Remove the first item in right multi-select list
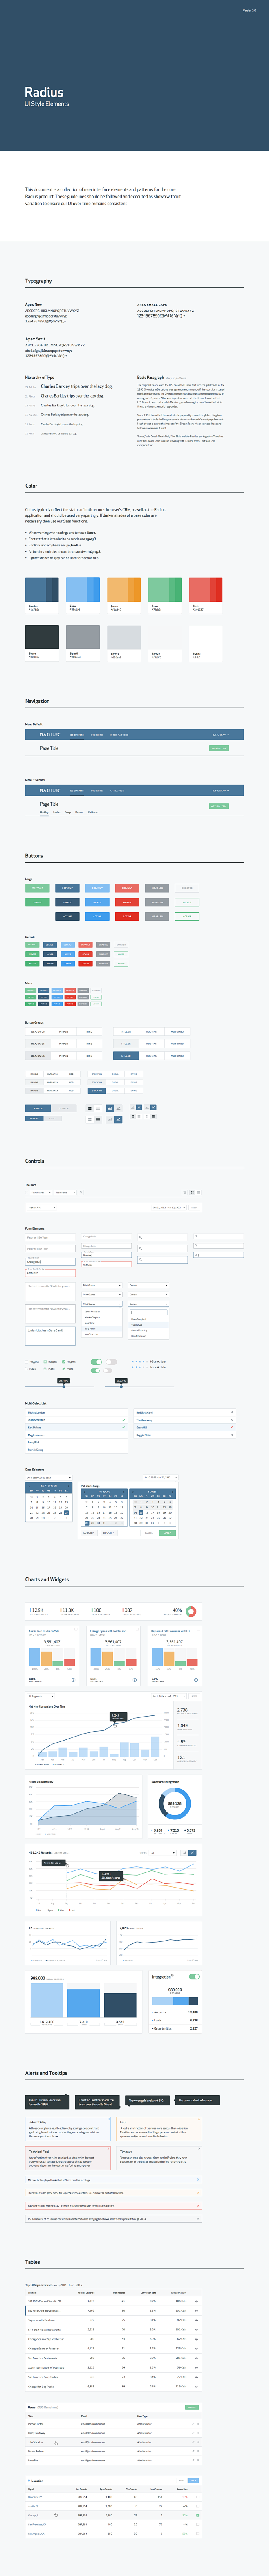Screen dimensions: 269x2576 232,1413
